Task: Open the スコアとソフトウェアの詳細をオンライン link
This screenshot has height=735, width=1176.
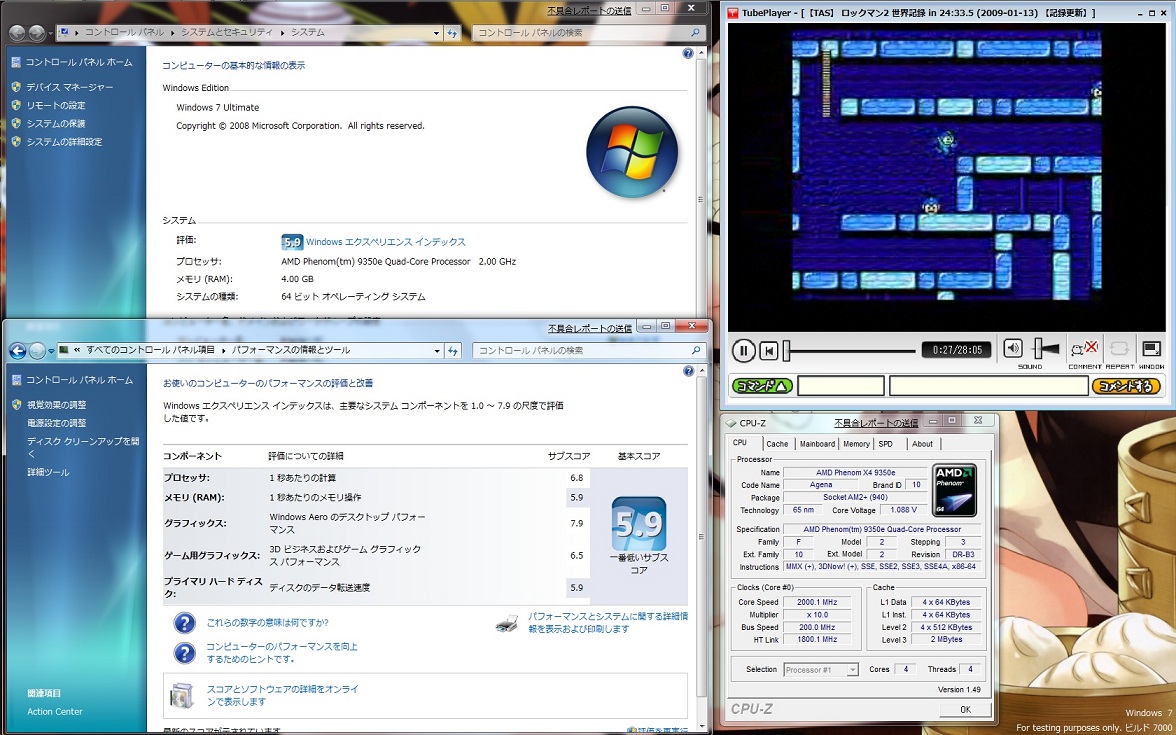Action: tap(283, 695)
